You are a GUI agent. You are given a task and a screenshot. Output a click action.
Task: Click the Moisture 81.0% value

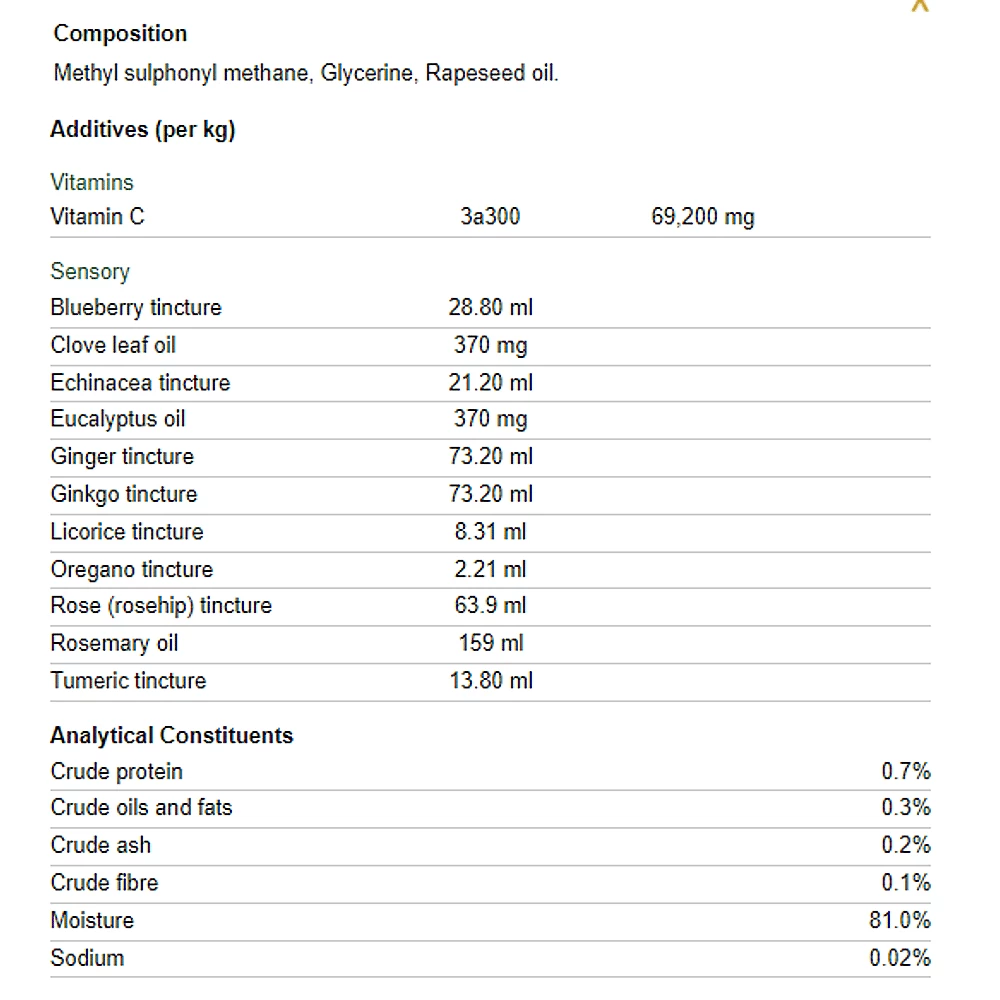(900, 920)
